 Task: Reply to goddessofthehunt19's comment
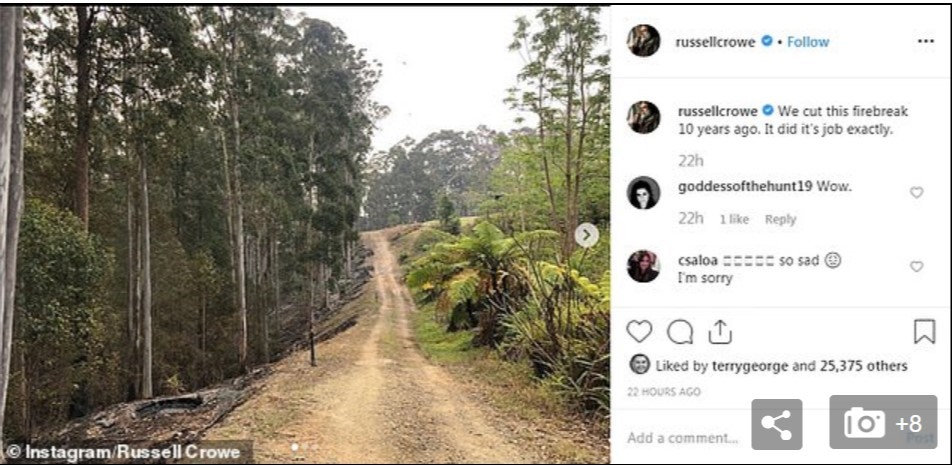[780, 220]
